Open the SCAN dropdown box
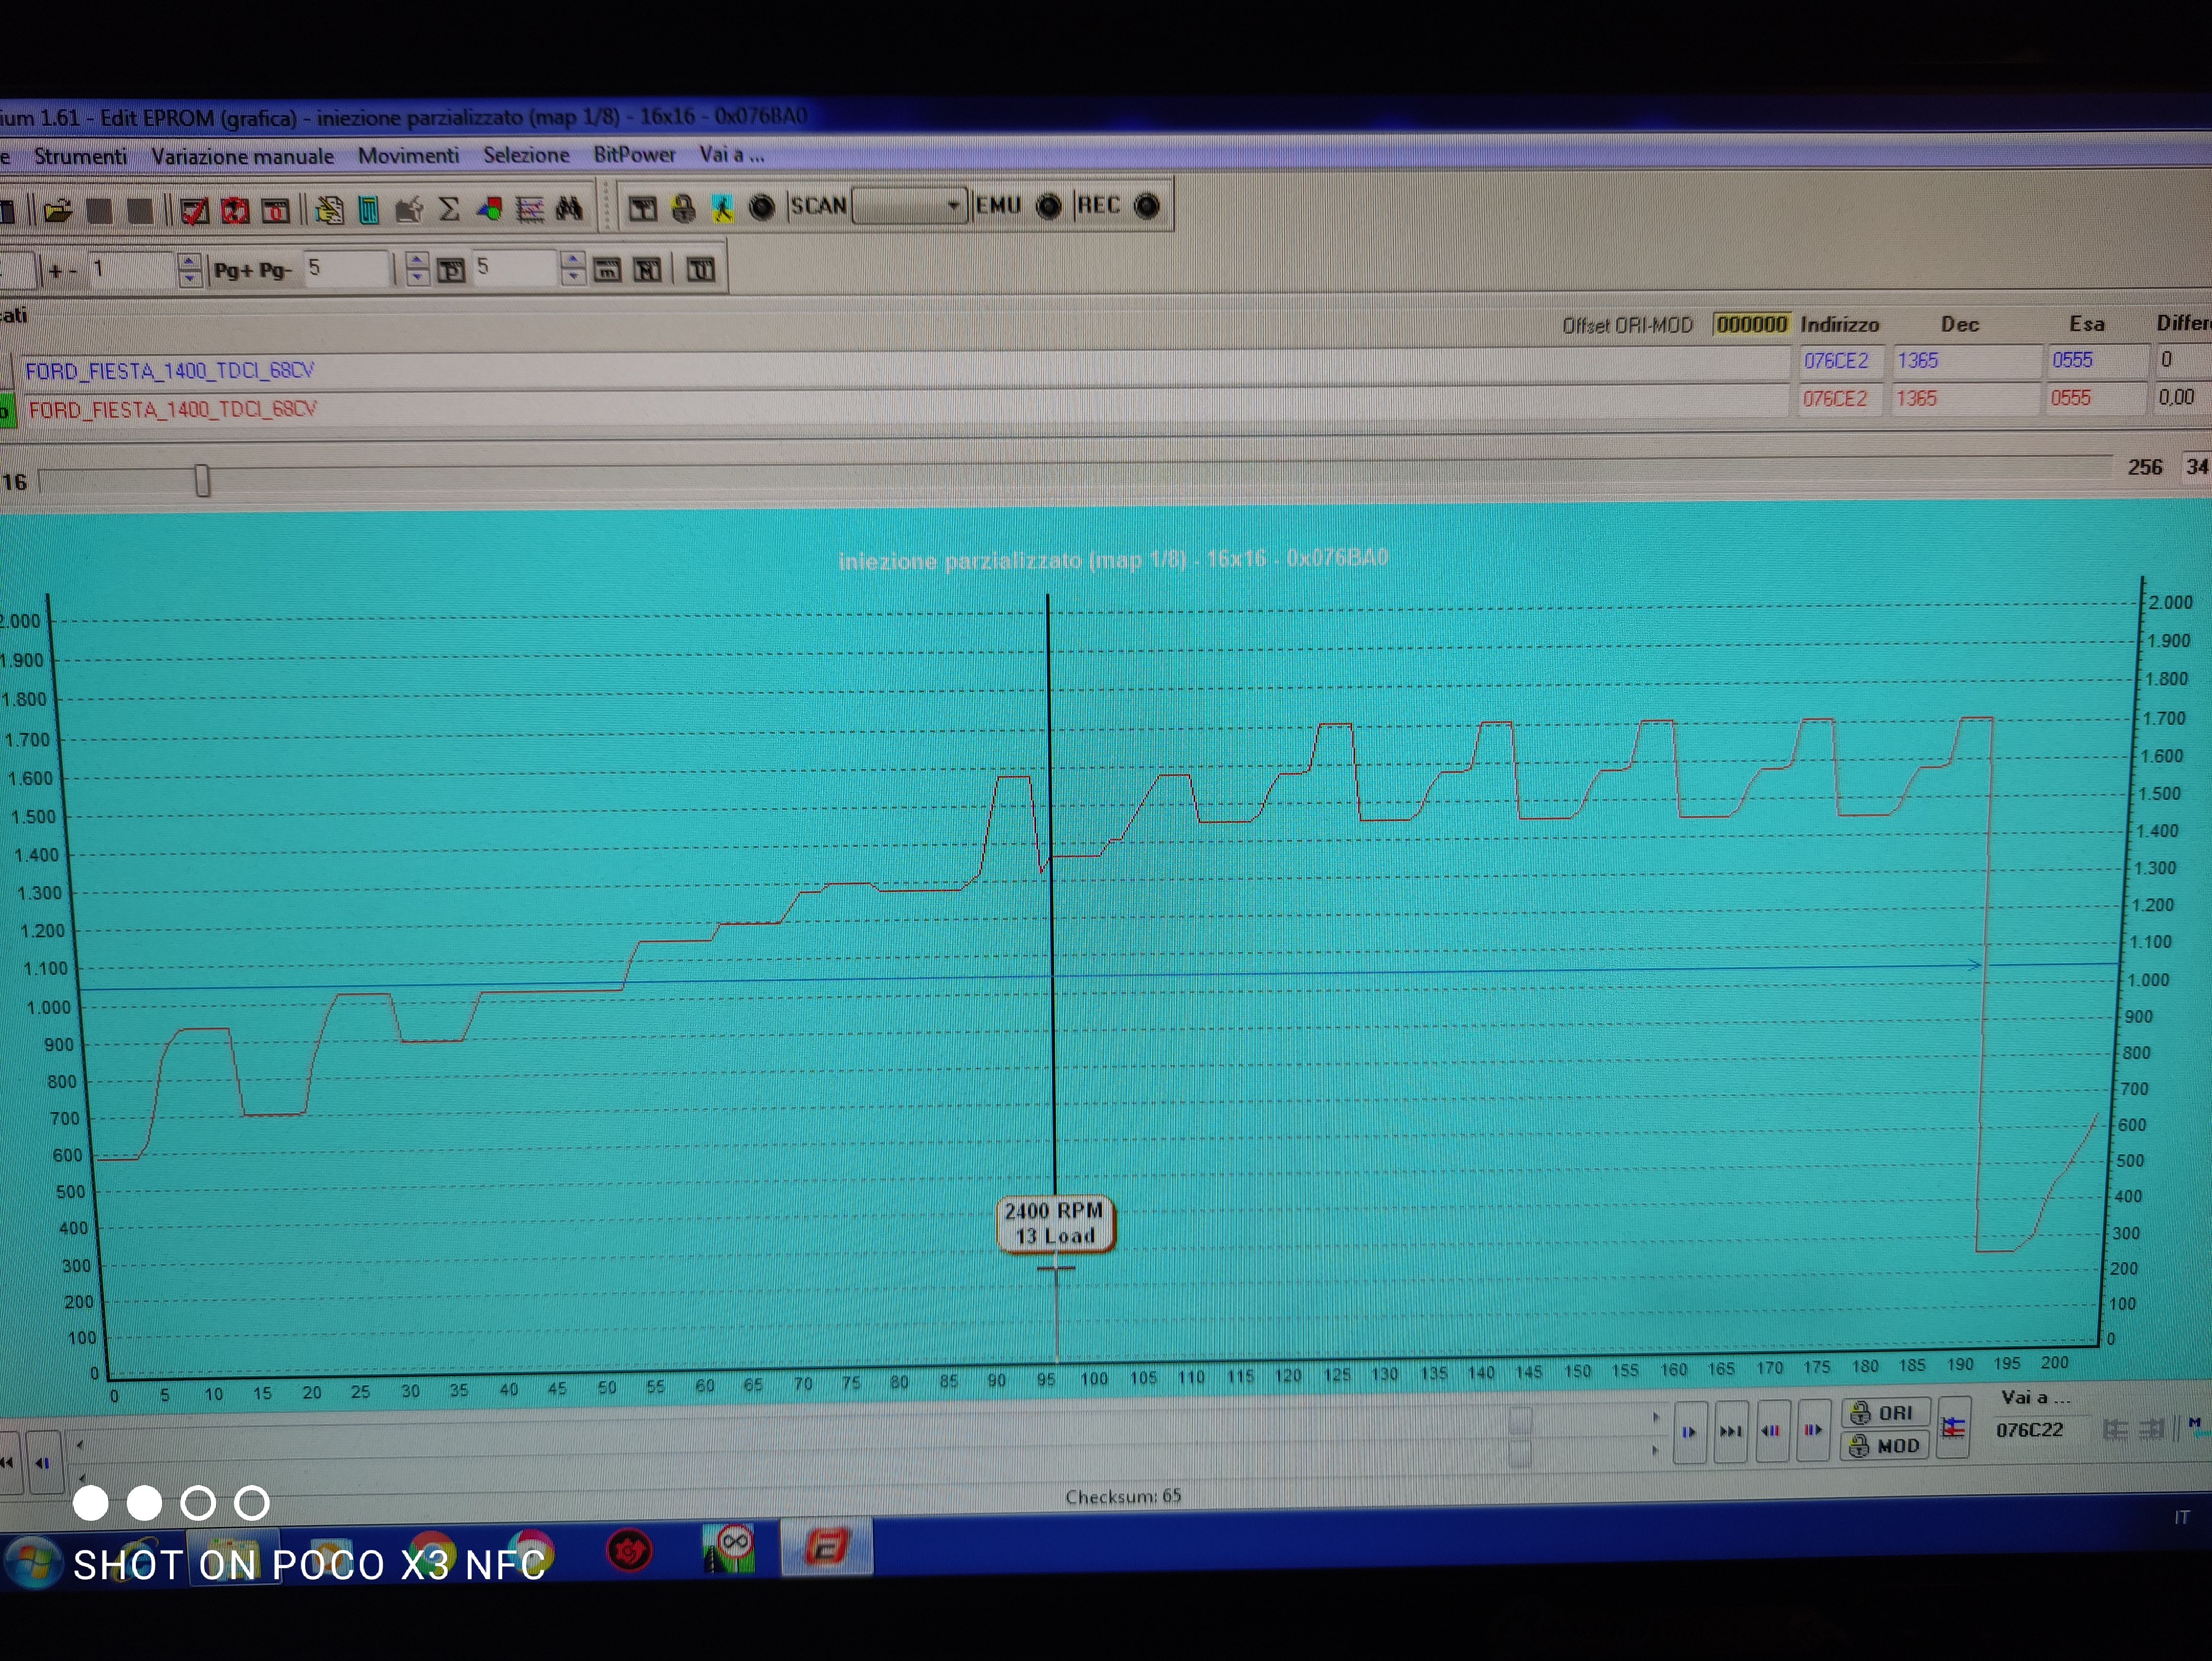The height and width of the screenshot is (1661, 2212). click(910, 206)
